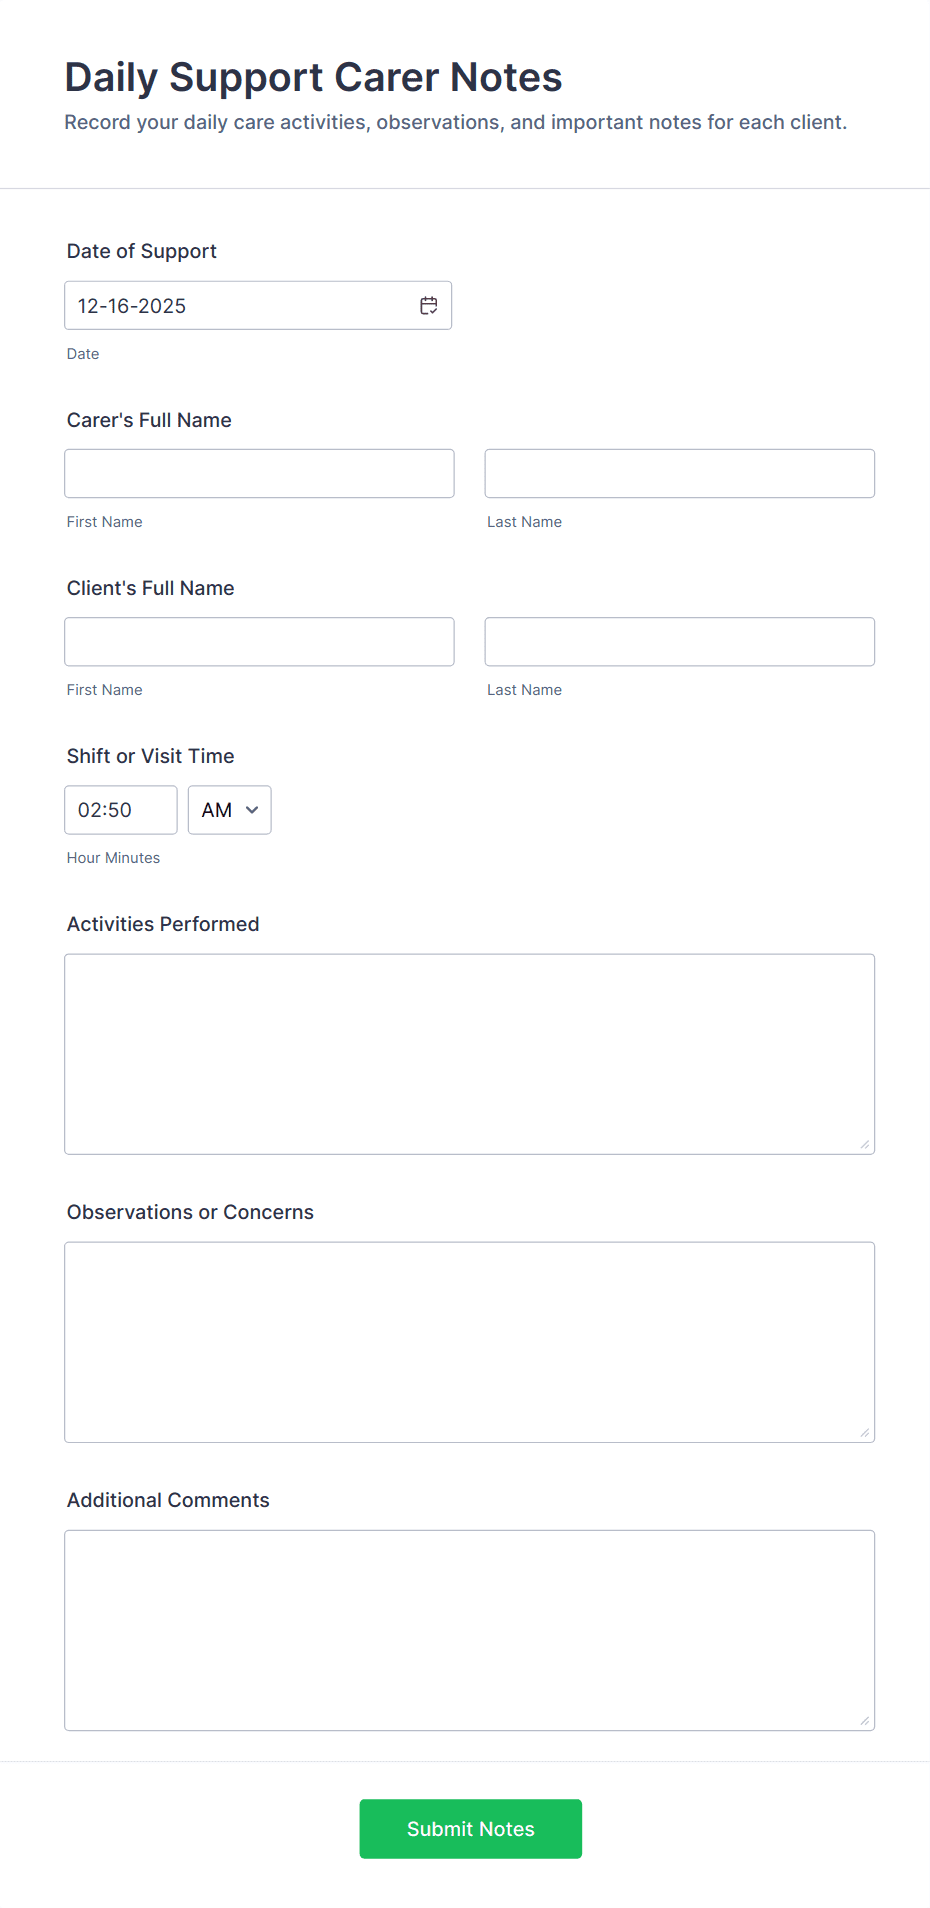Click the resize handle of Additional Comments box

click(864, 1712)
